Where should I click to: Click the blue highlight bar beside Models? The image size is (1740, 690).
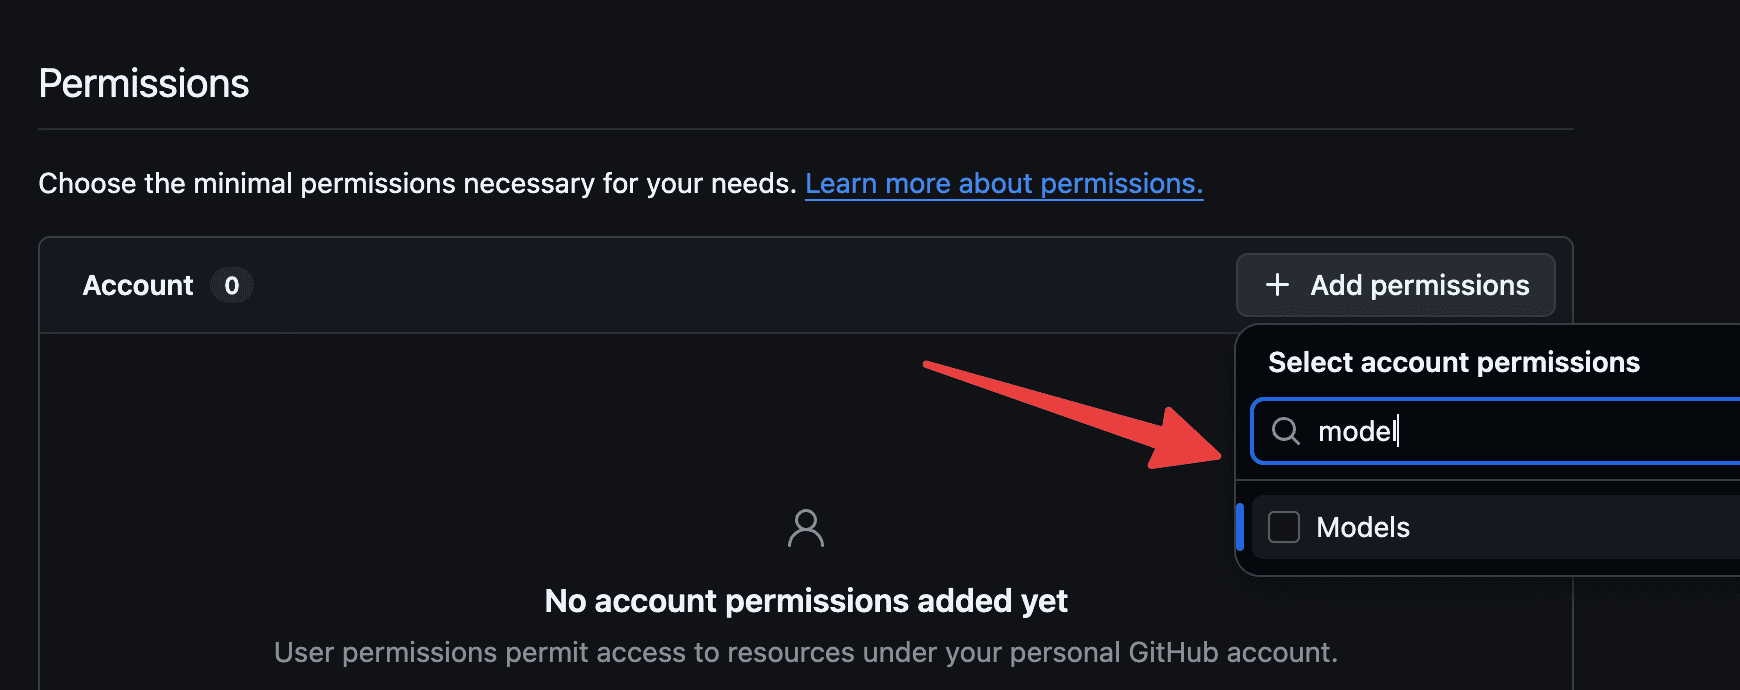[1240, 527]
